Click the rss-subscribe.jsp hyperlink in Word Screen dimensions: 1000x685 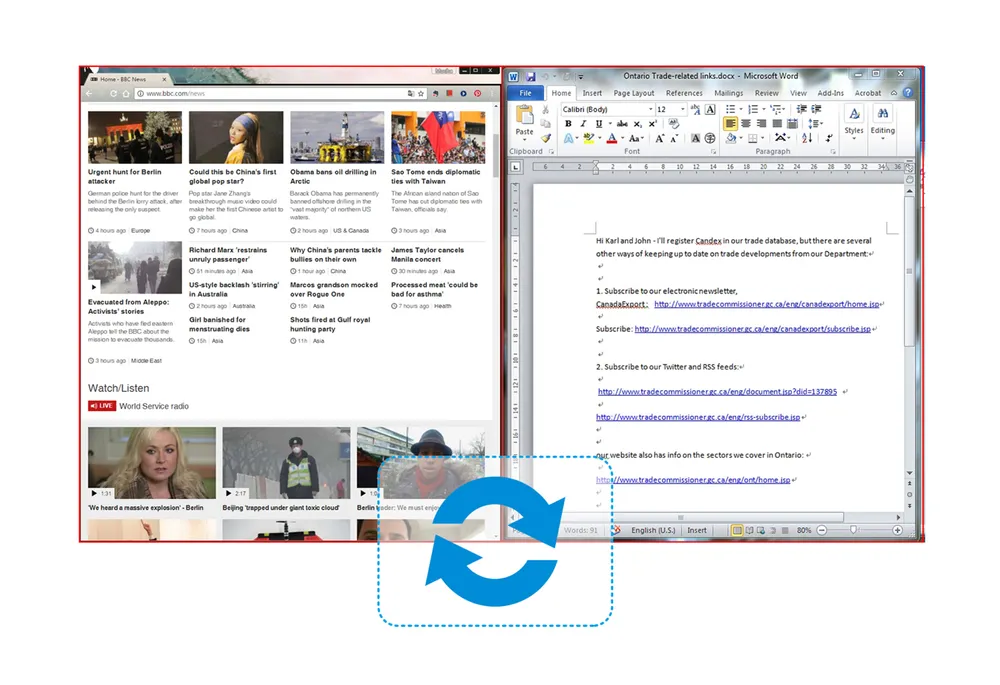698,417
